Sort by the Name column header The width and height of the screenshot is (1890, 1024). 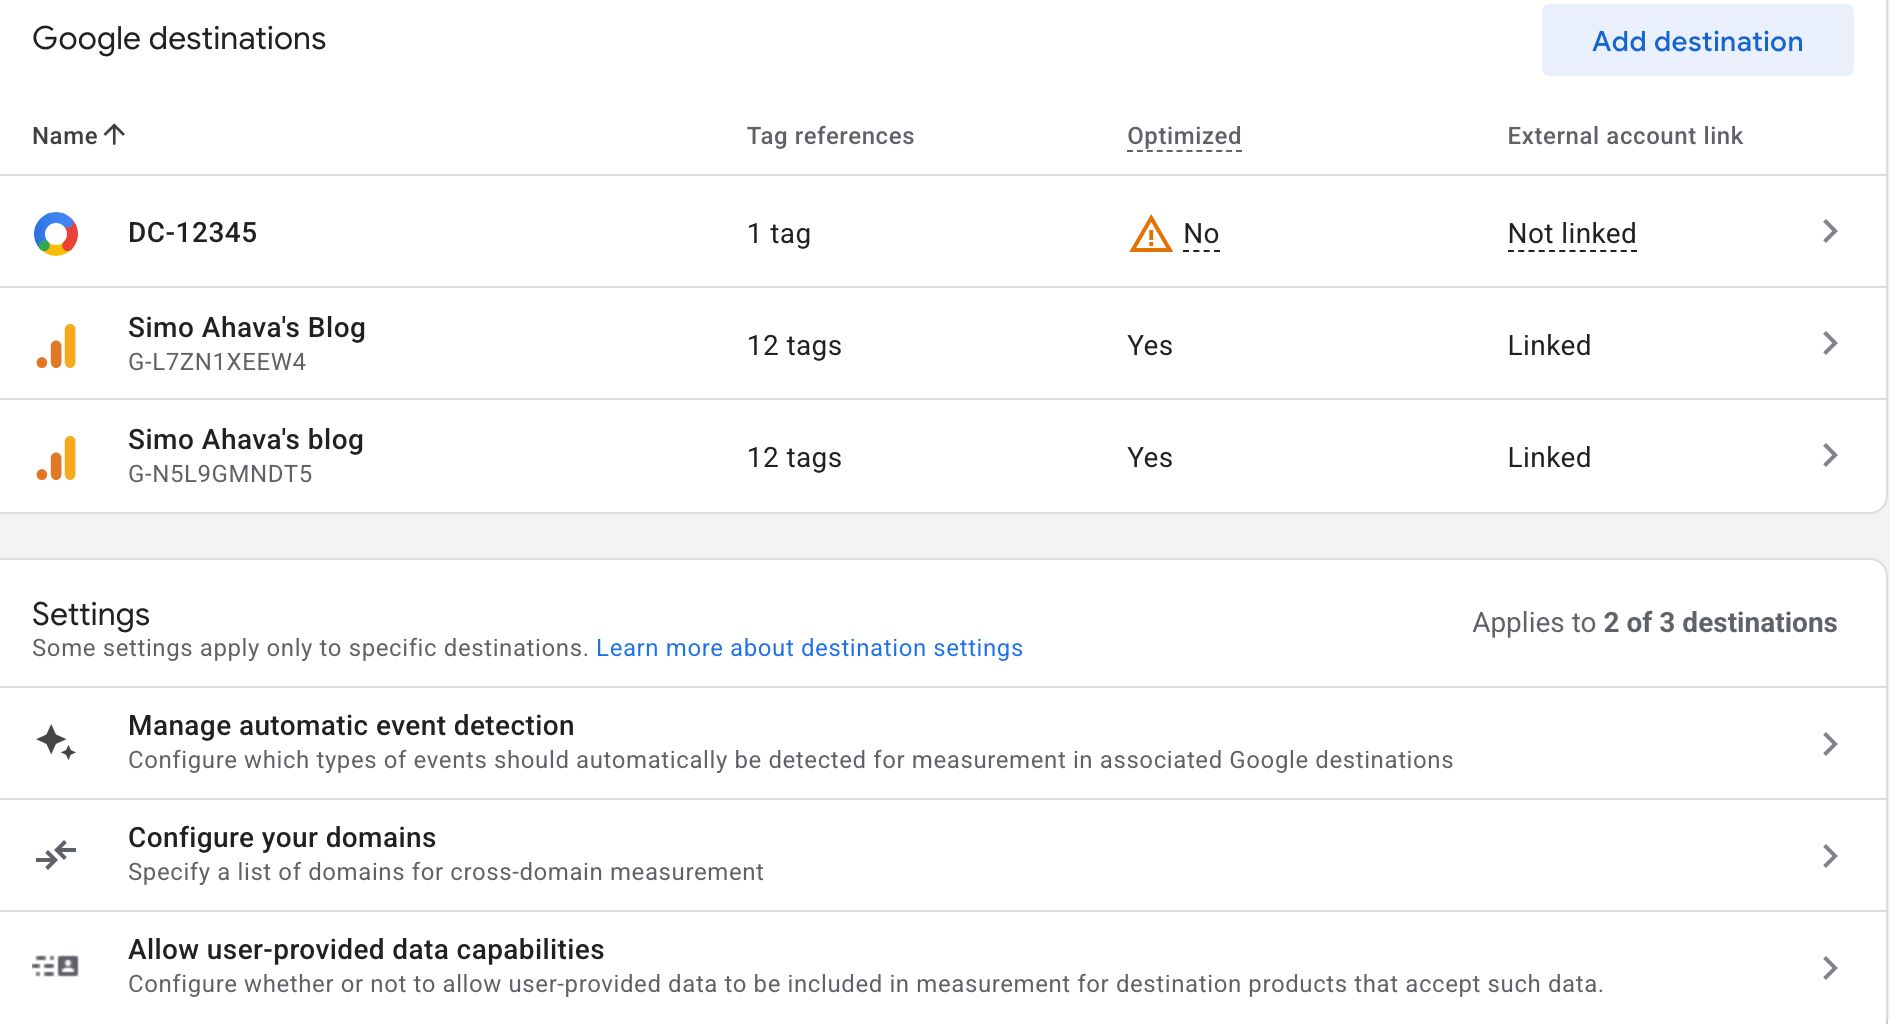(65, 136)
